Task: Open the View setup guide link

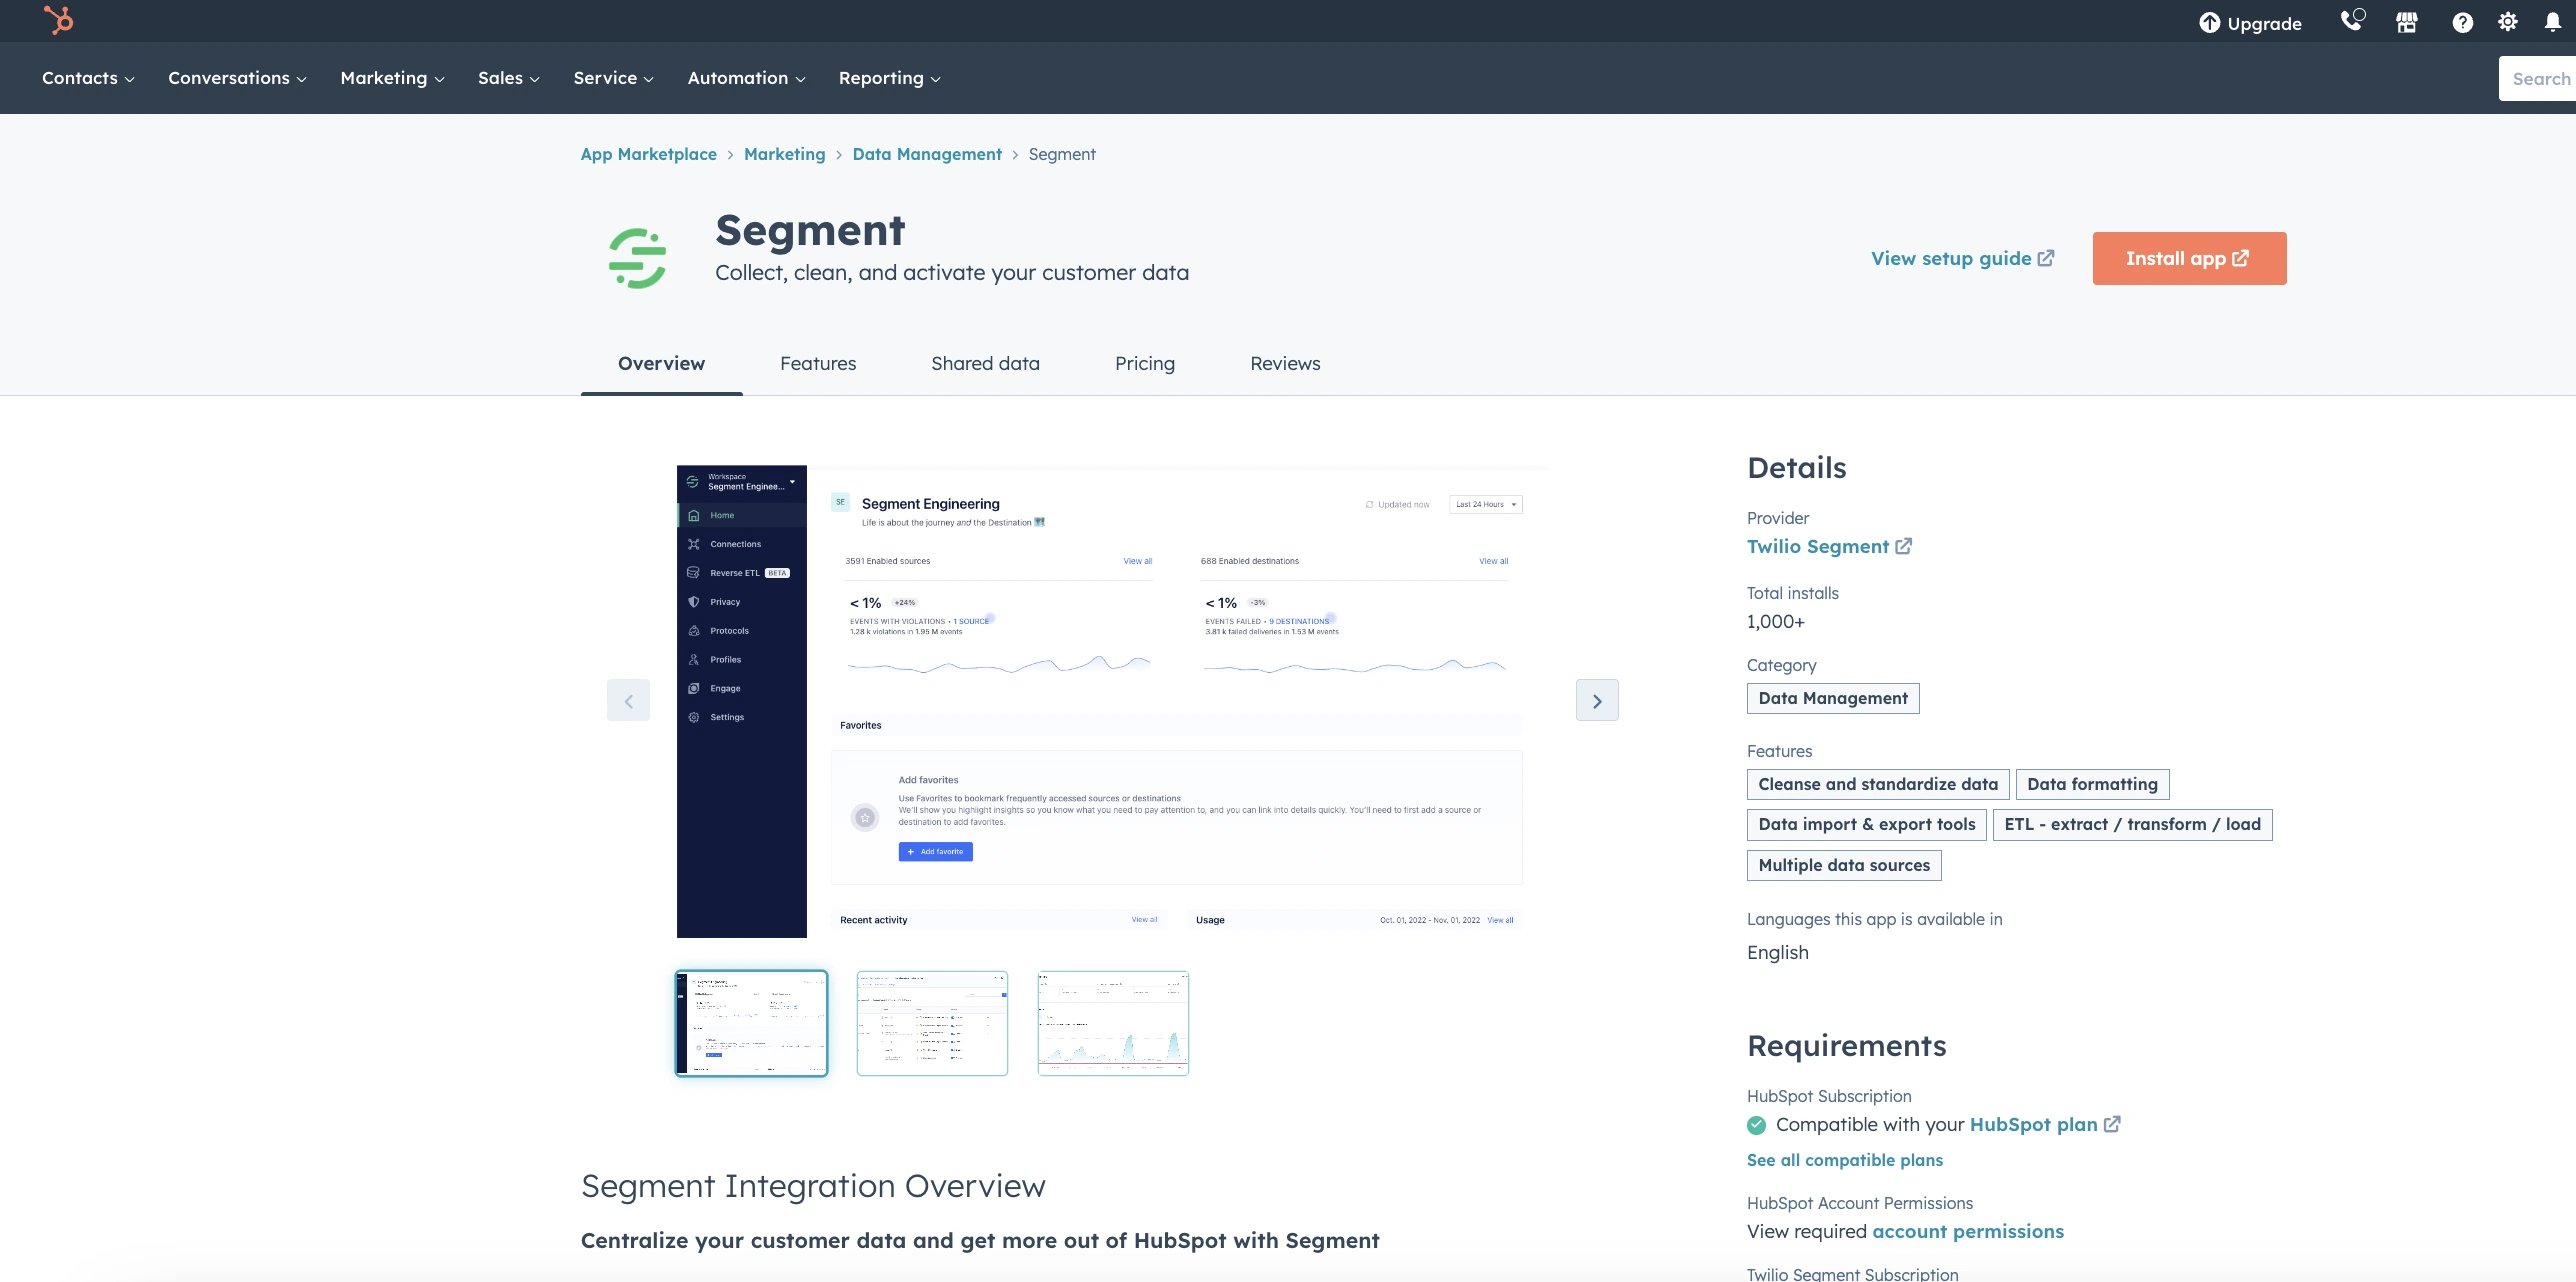Action: tap(1962, 258)
